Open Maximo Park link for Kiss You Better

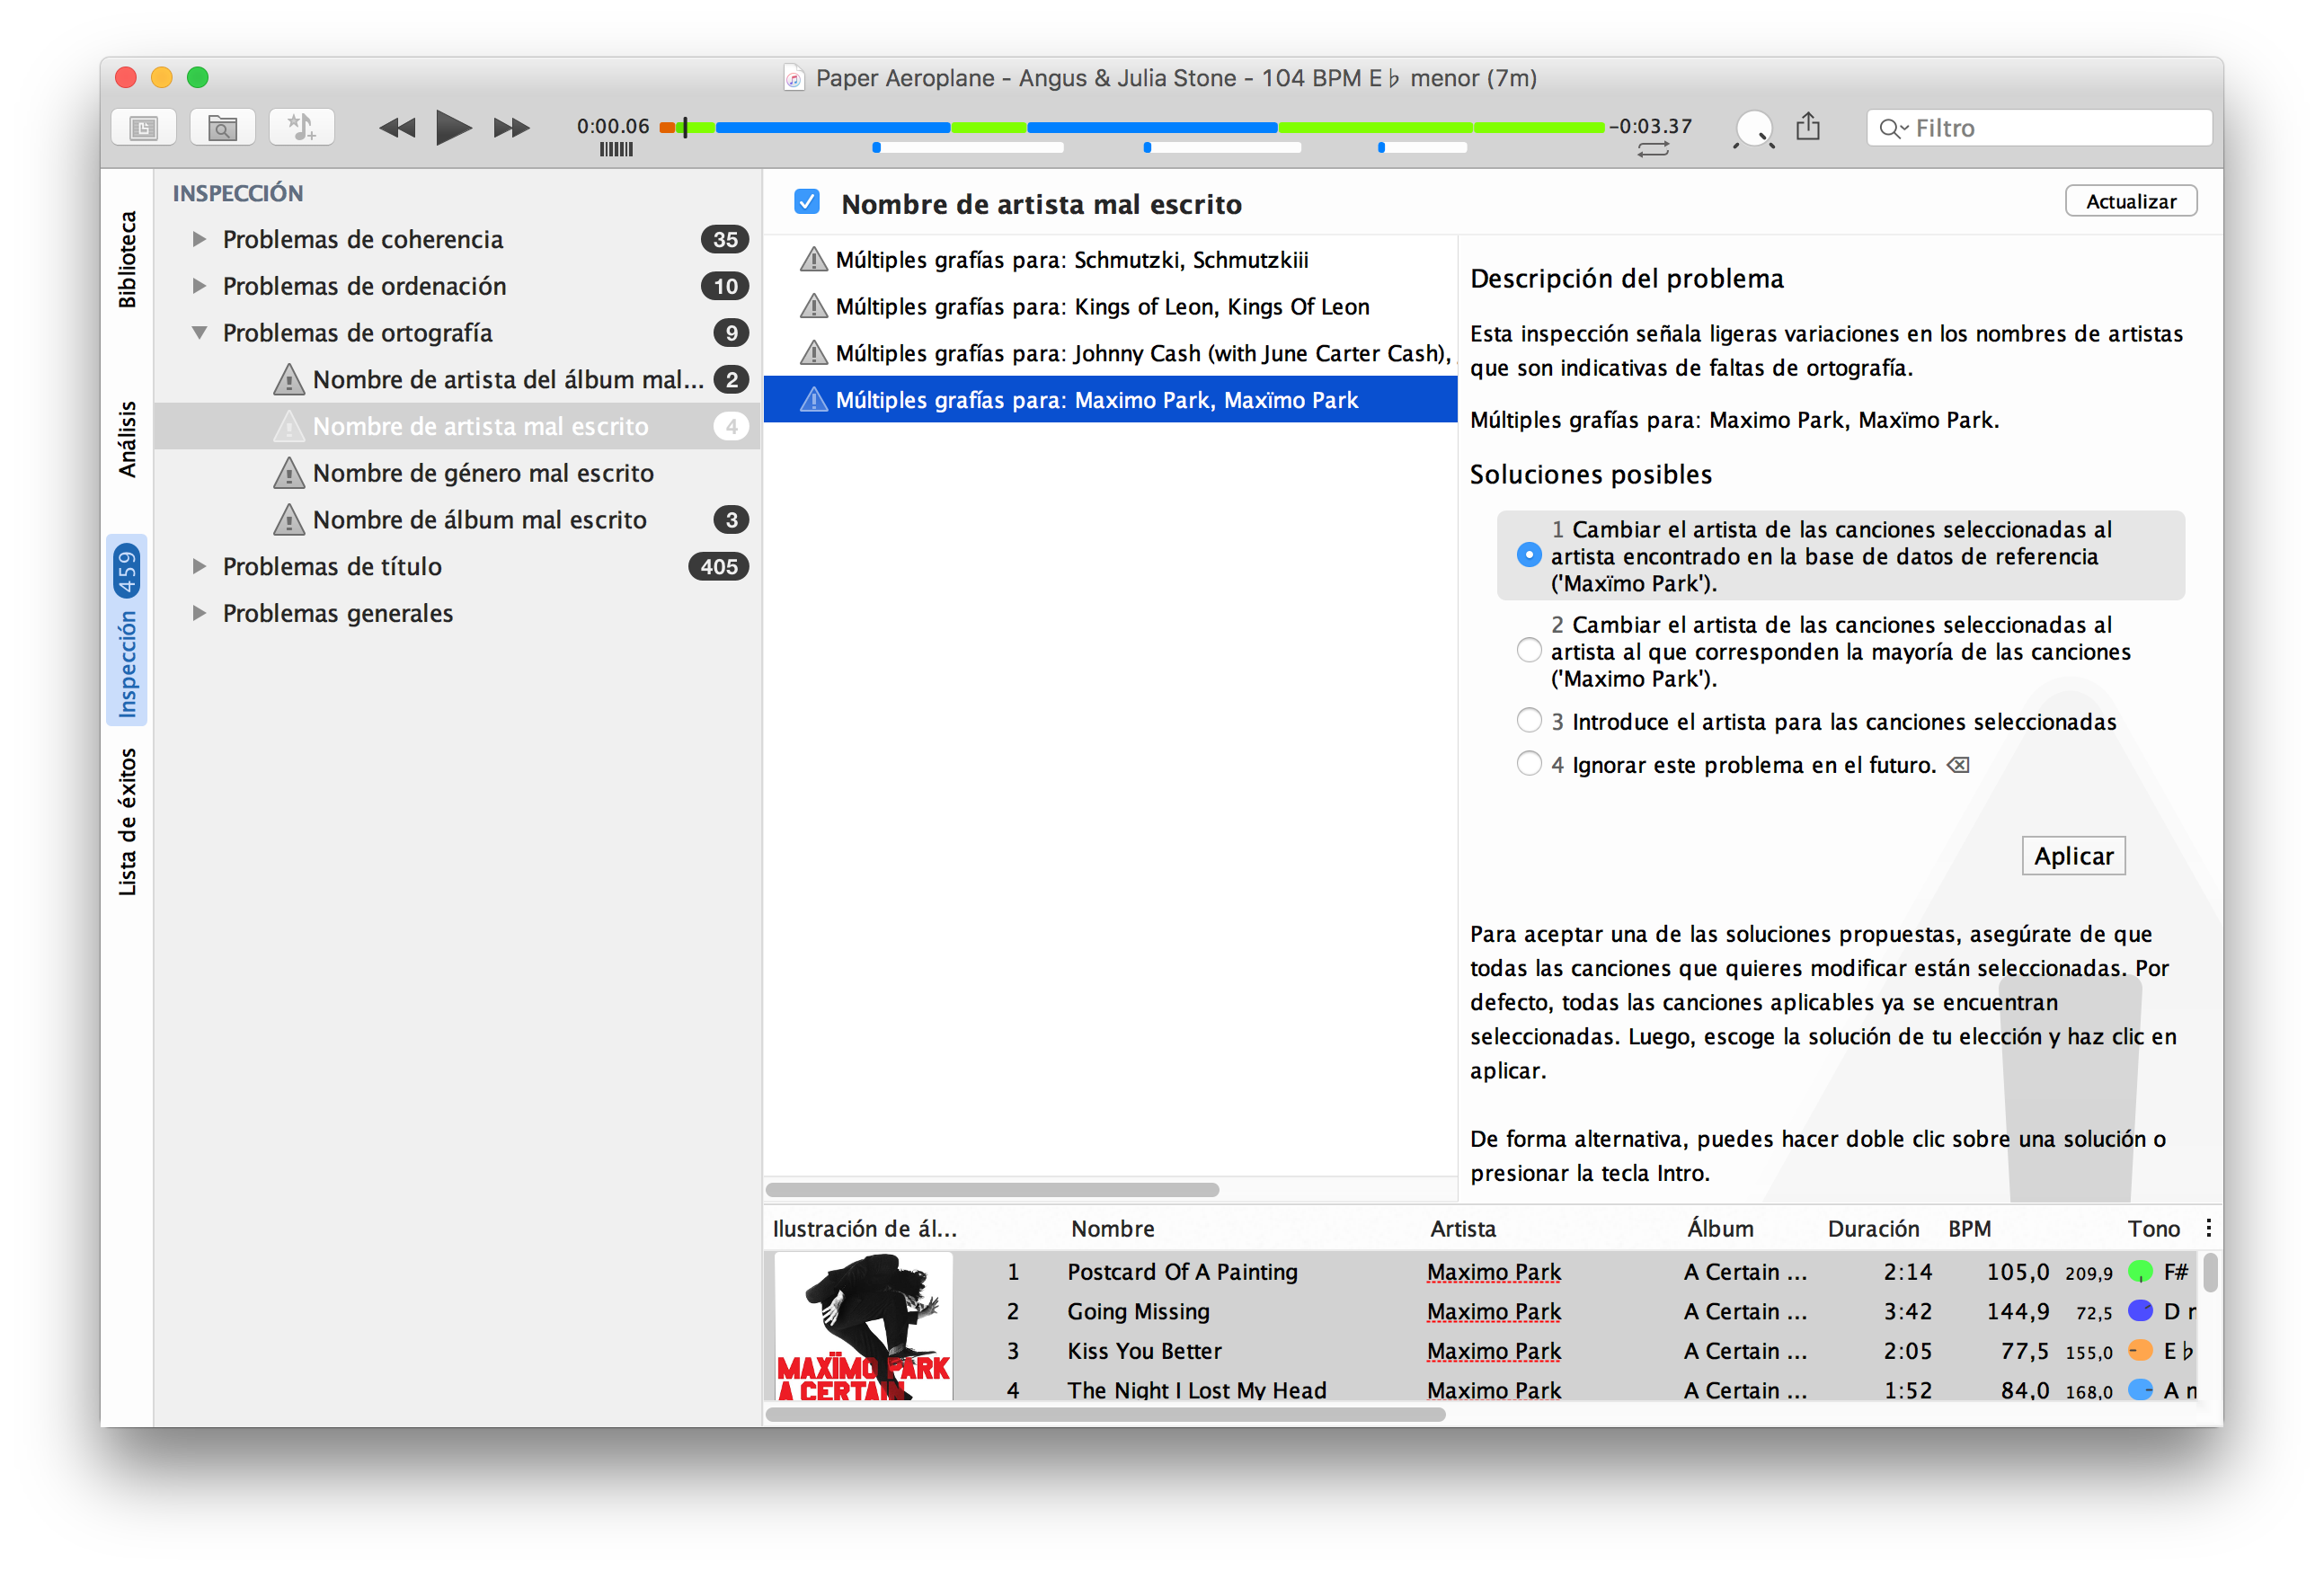[x=1493, y=1351]
